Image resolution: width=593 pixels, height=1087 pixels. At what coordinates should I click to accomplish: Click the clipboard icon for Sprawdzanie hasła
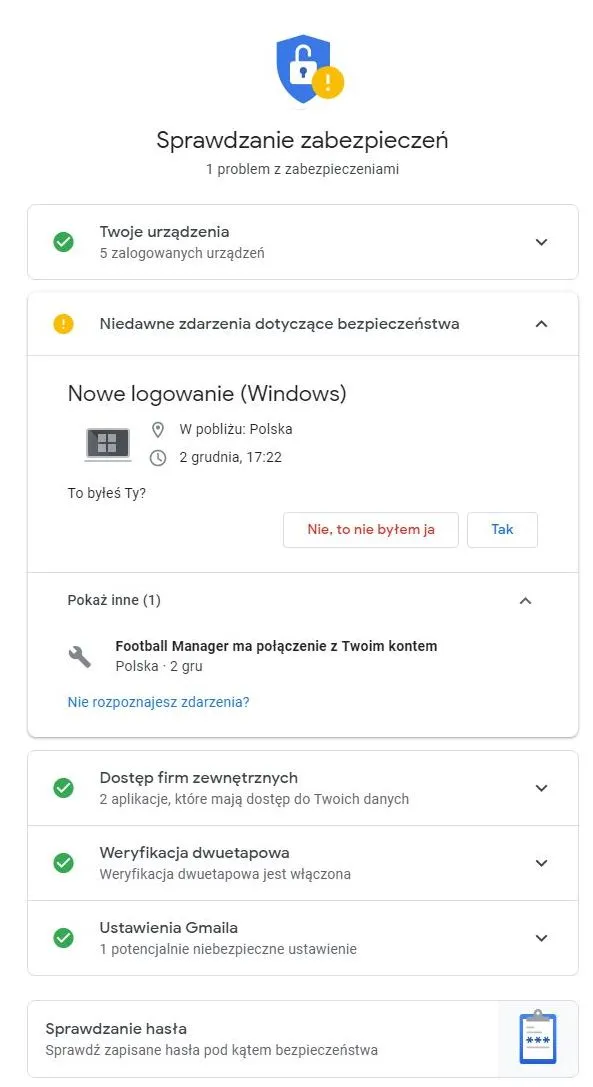click(537, 1037)
